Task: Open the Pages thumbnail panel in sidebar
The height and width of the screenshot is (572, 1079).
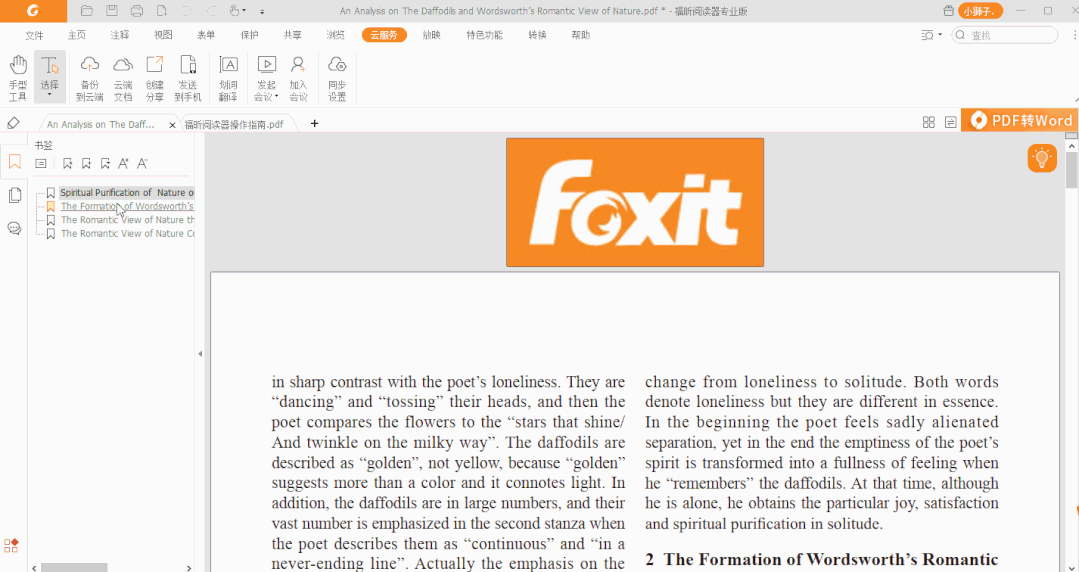Action: click(14, 195)
